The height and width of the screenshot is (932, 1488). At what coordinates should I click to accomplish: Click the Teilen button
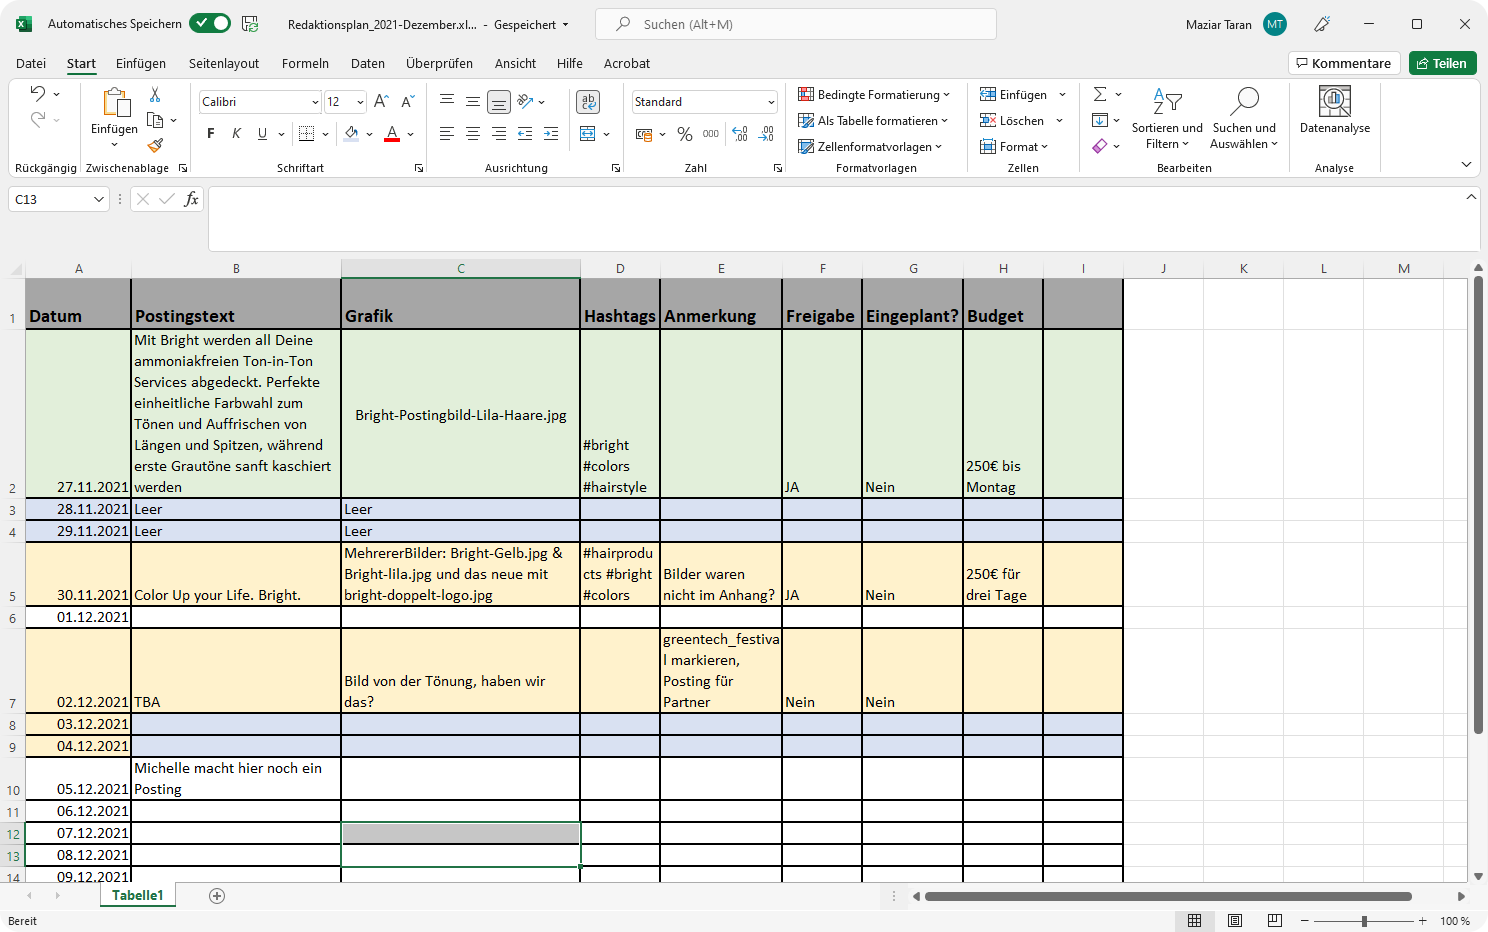[x=1442, y=62]
